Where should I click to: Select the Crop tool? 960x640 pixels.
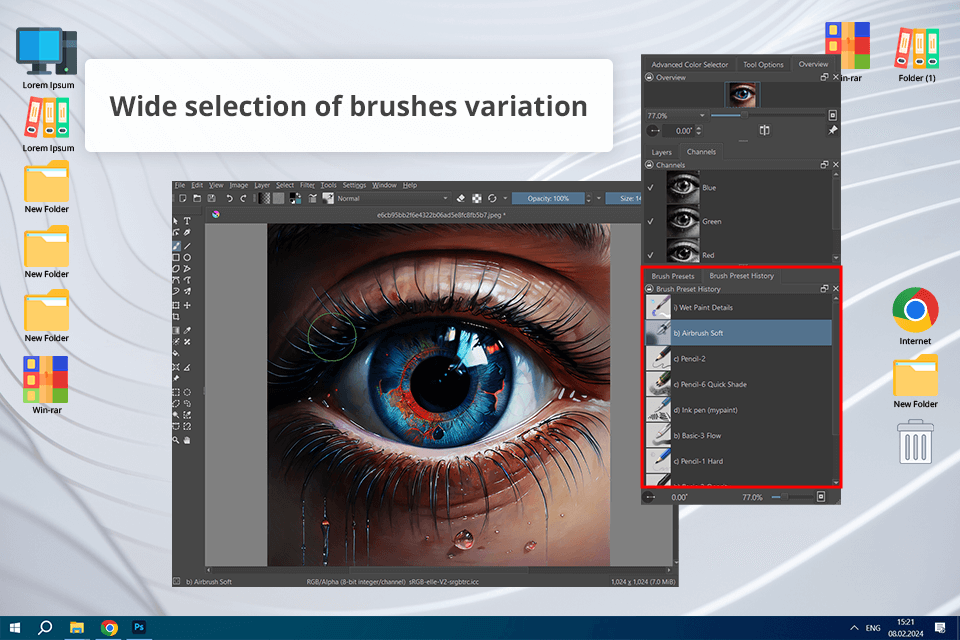tap(176, 317)
